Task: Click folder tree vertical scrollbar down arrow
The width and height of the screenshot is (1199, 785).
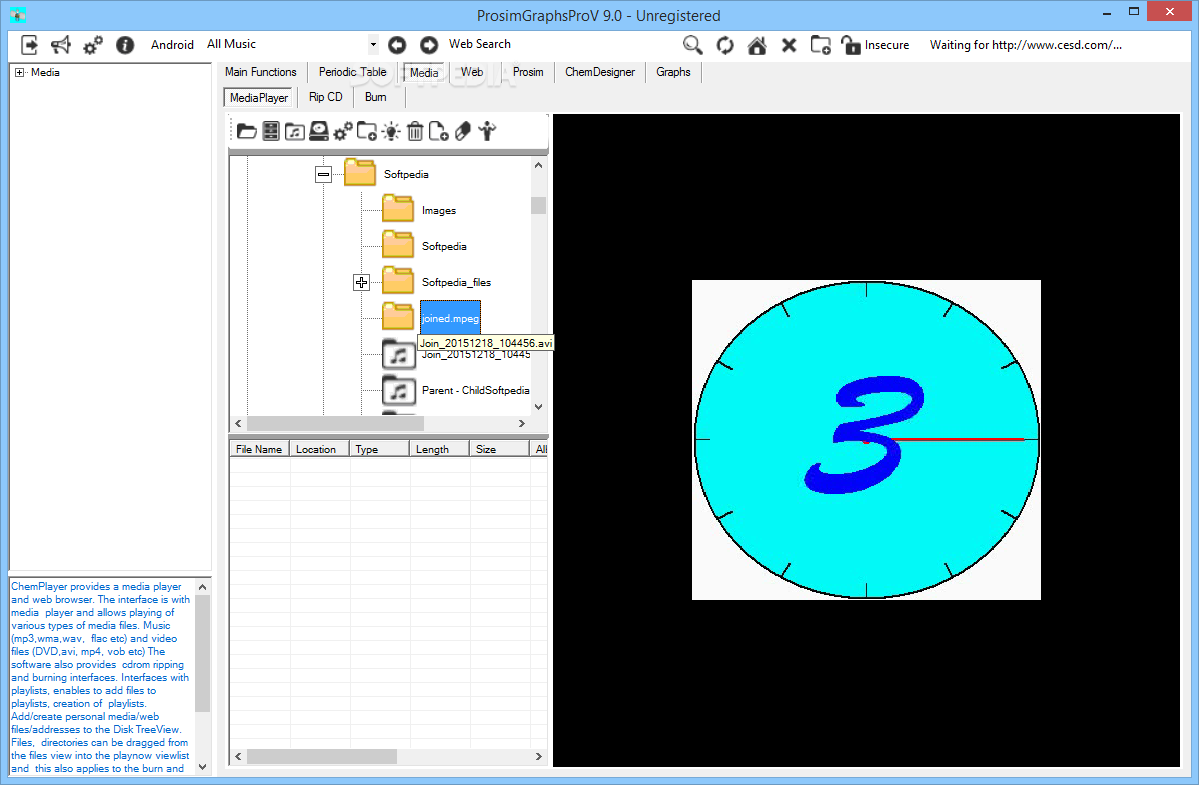Action: point(538,407)
